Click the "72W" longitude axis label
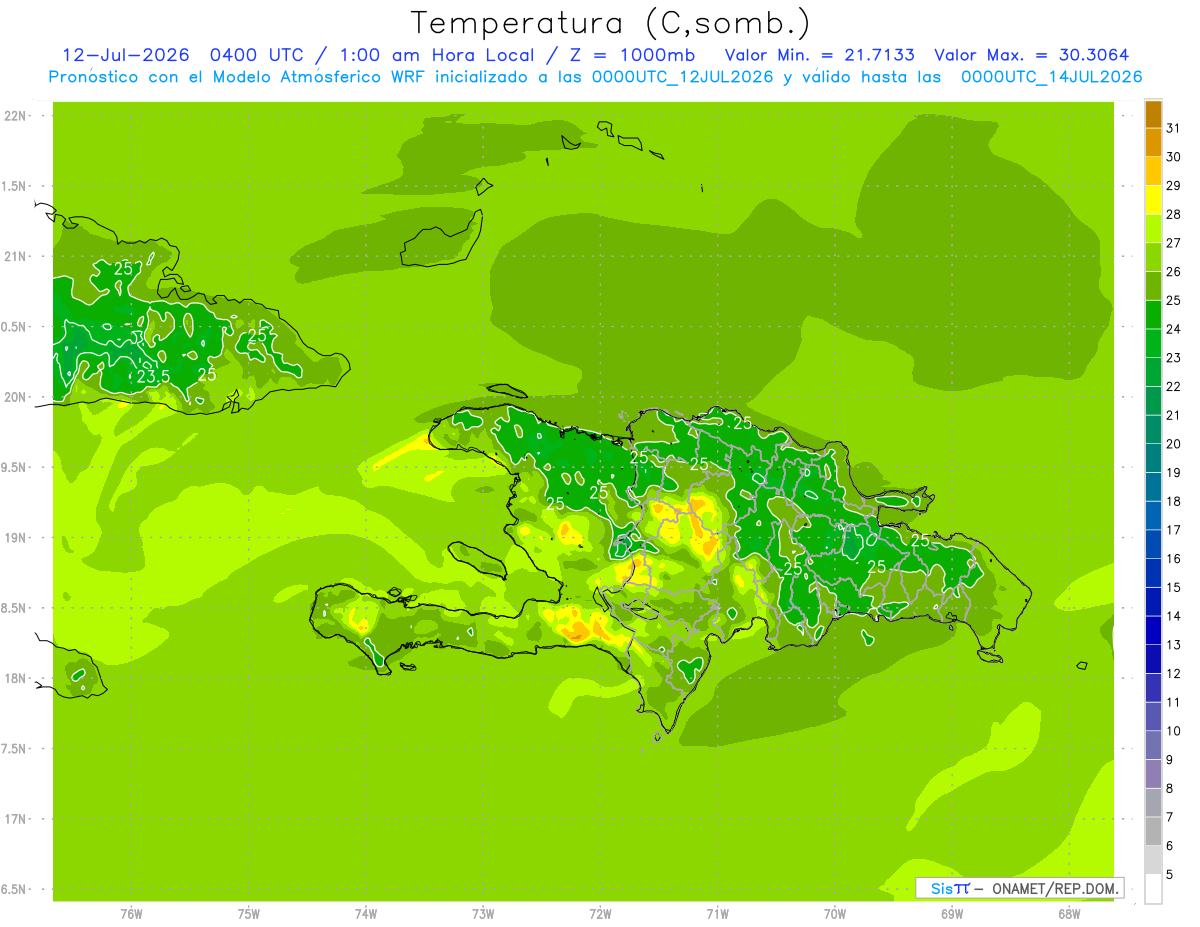Screen dimensions: 1200x927 (x=600, y=914)
